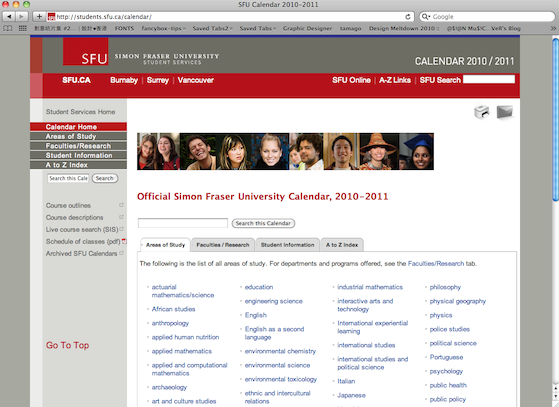
Task: Switch to Student Information tab
Action: [287, 245]
